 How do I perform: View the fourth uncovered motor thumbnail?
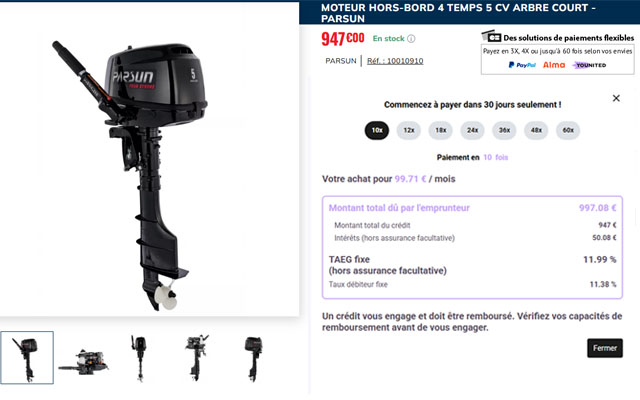point(196,358)
